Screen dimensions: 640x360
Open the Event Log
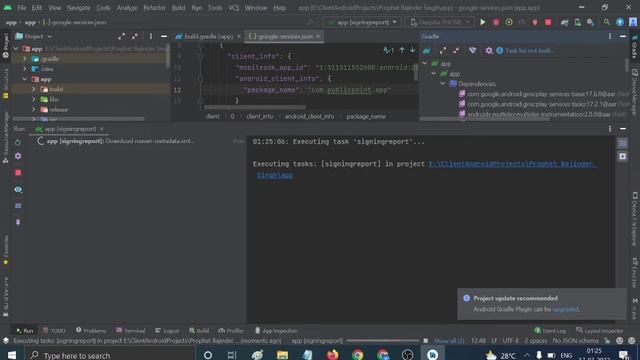pos(550,331)
